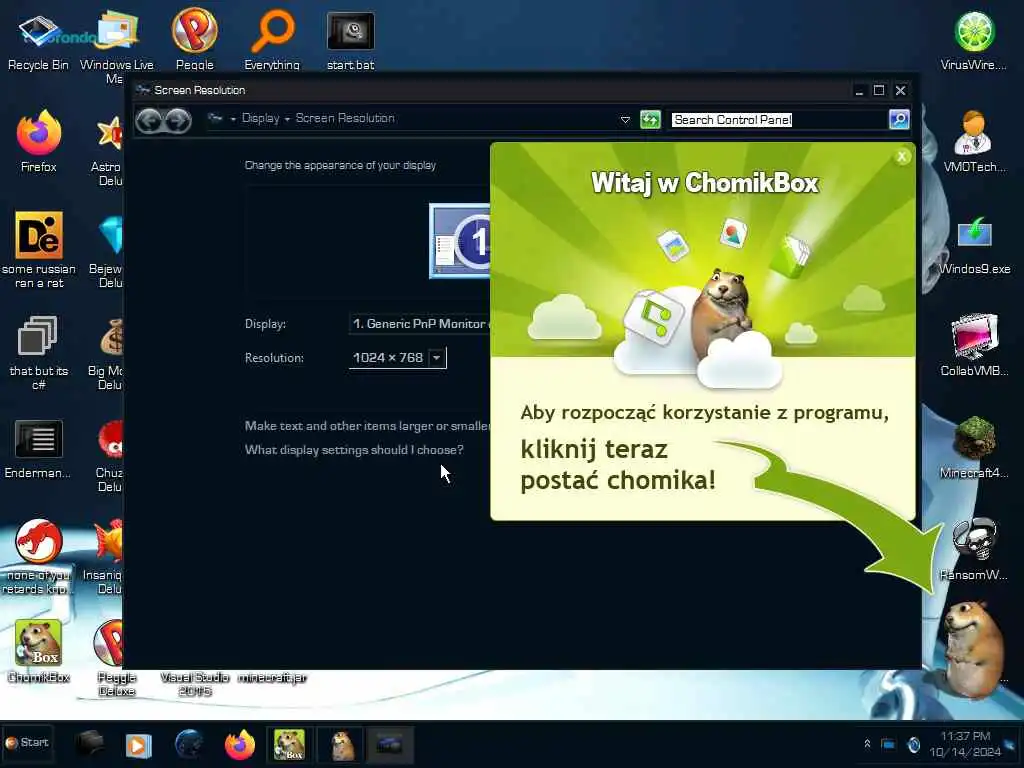Open the 'some russian ran a rat' icon

39,249
